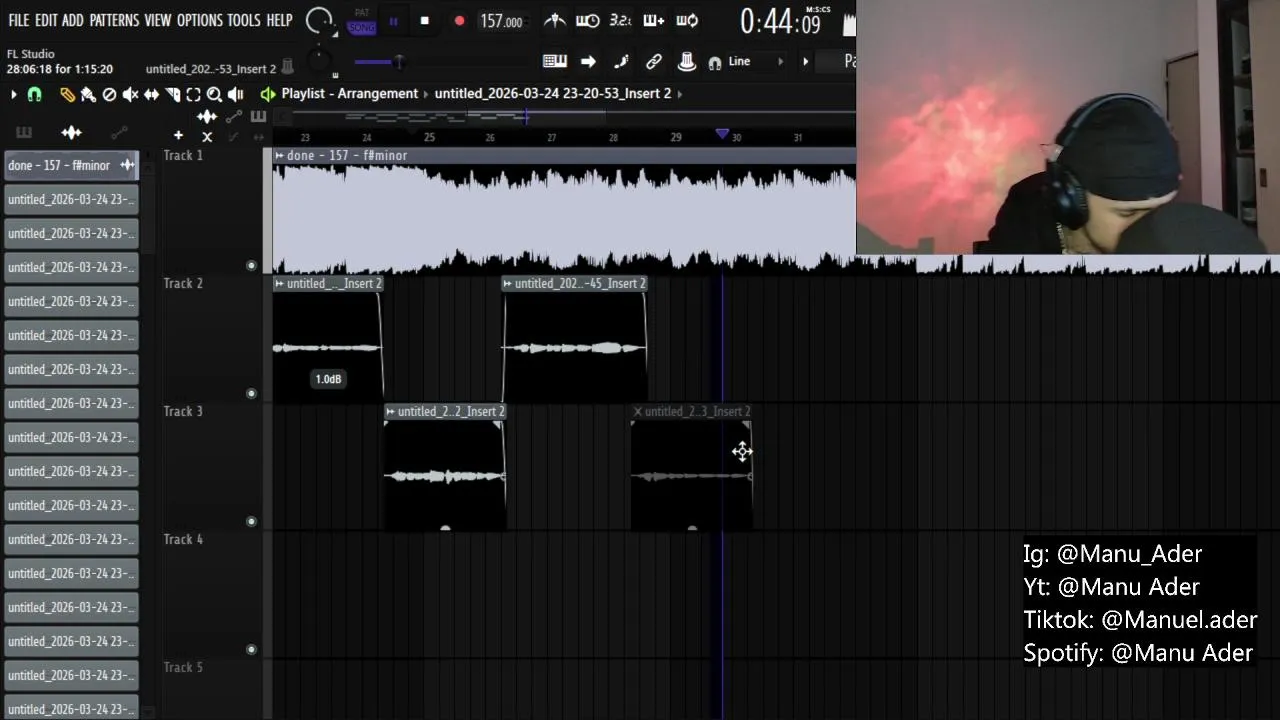Toggle the 3-2-1 recording countdown
The width and height of the screenshot is (1280, 720).
tap(620, 20)
